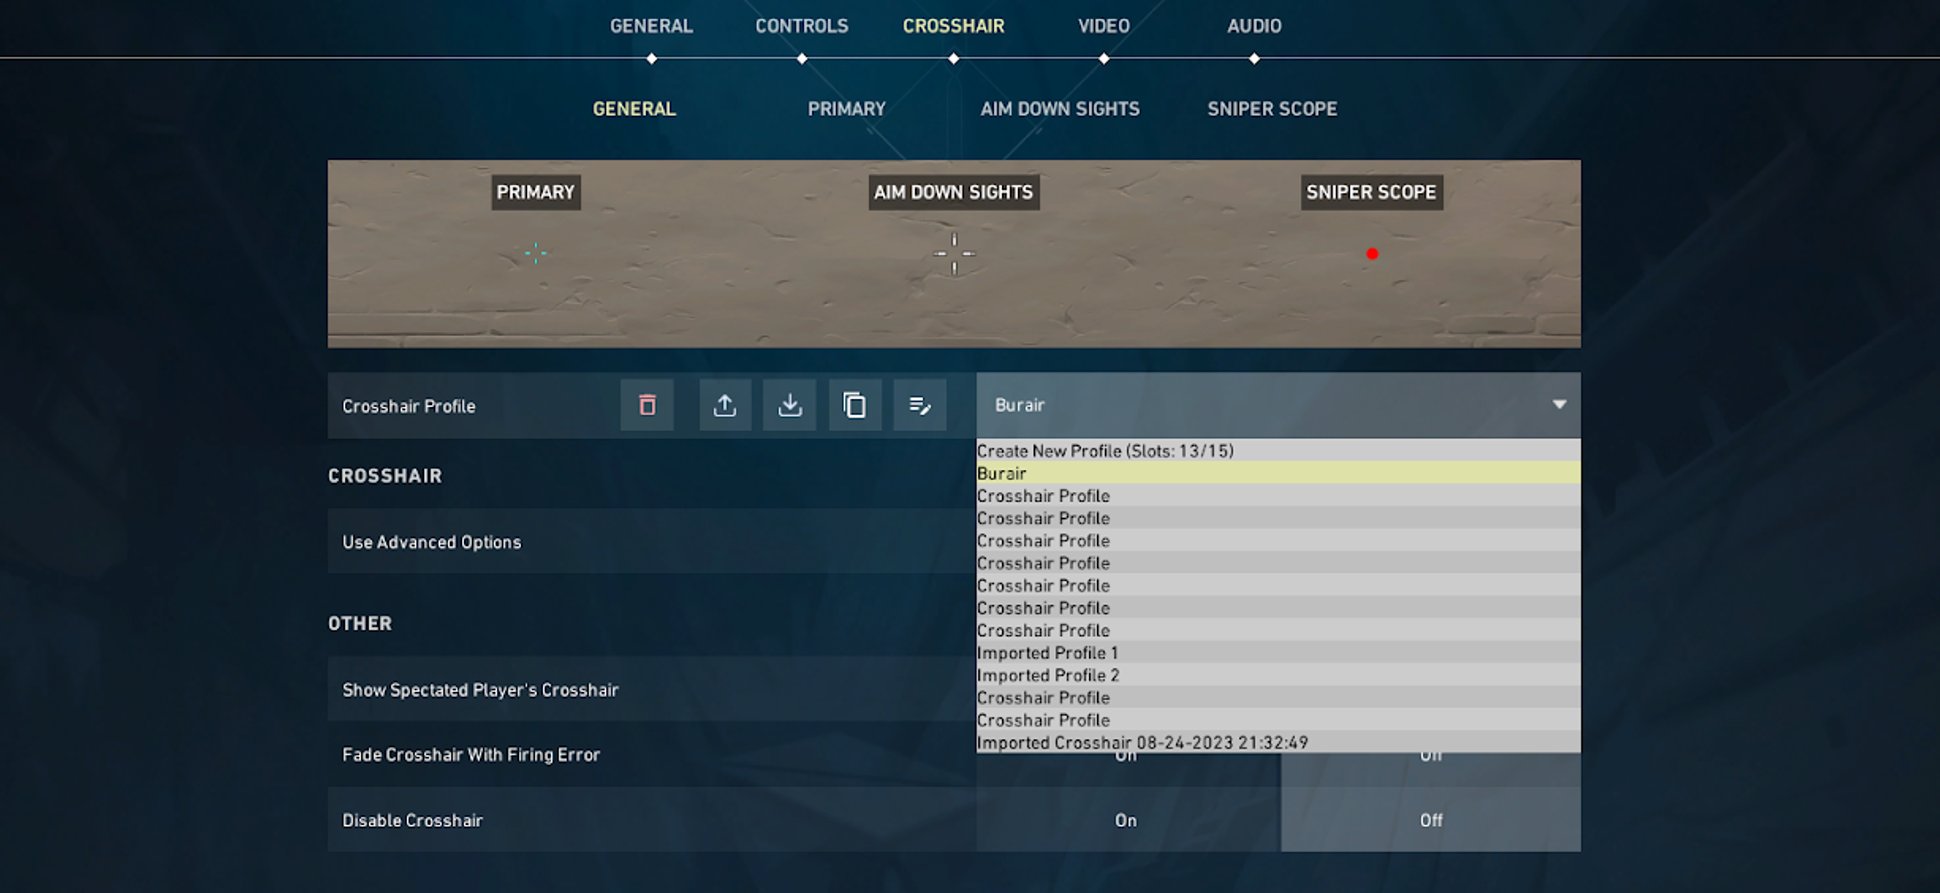Click the import profile code download icon
1940x893 pixels.
[790, 405]
